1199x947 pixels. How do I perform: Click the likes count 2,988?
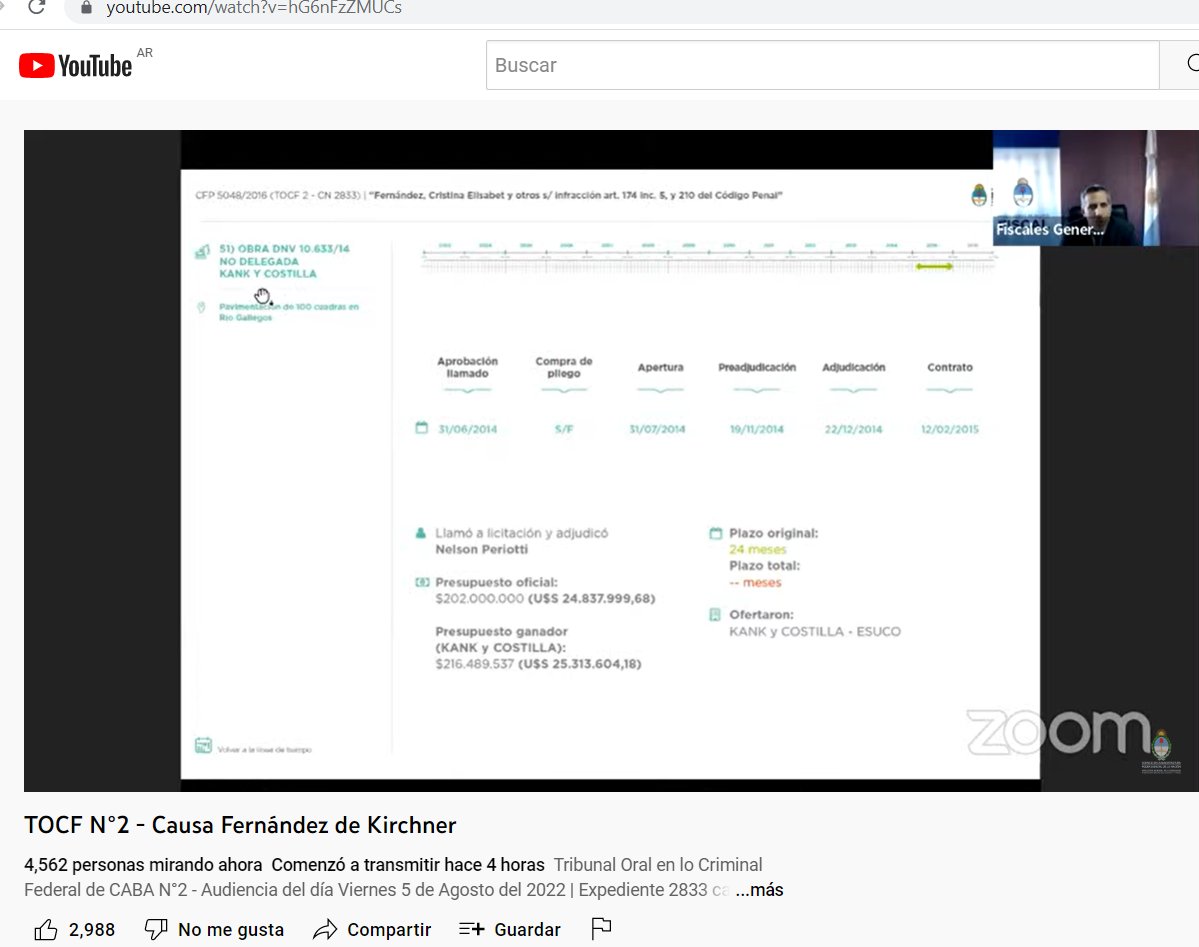[x=92, y=929]
